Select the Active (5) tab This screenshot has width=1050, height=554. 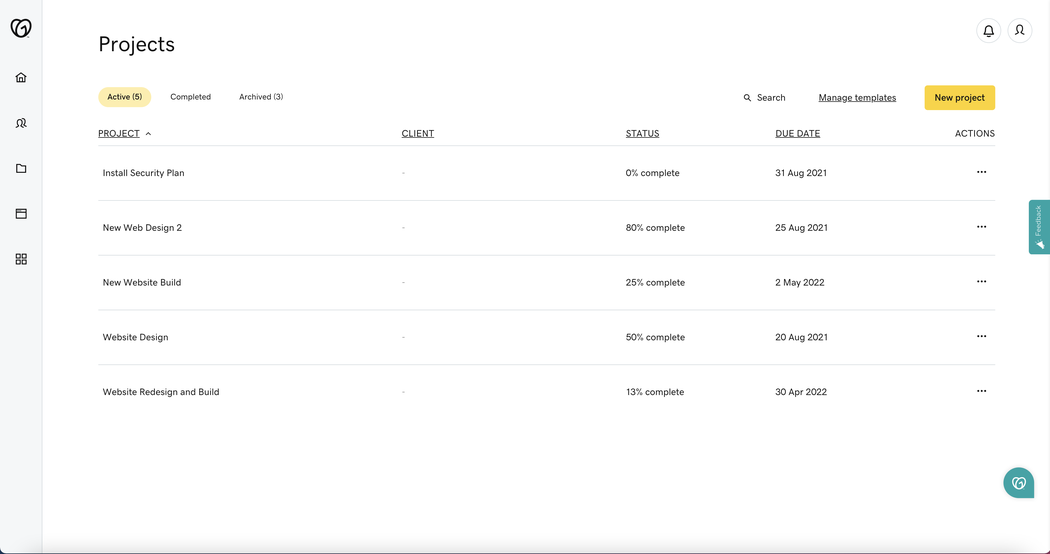(125, 97)
